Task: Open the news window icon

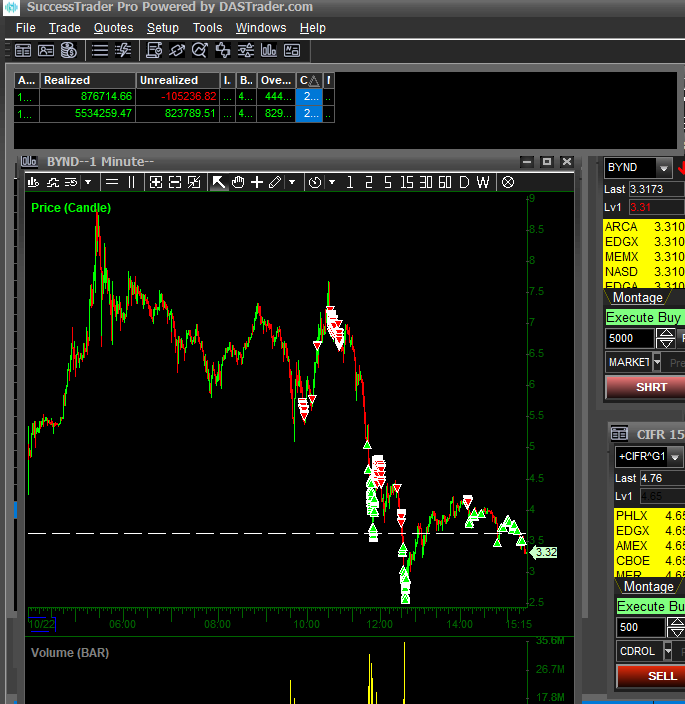Action: click(292, 51)
